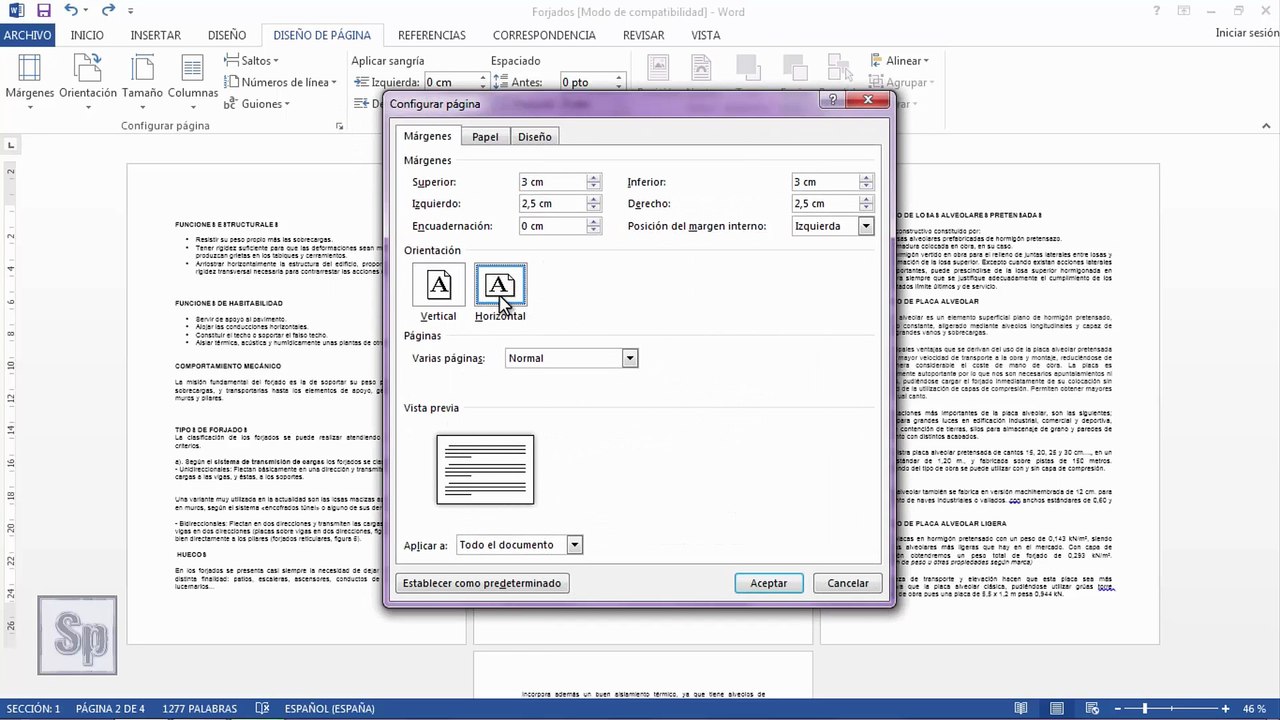Click the 1277 PALABRAS word count

[200, 709]
